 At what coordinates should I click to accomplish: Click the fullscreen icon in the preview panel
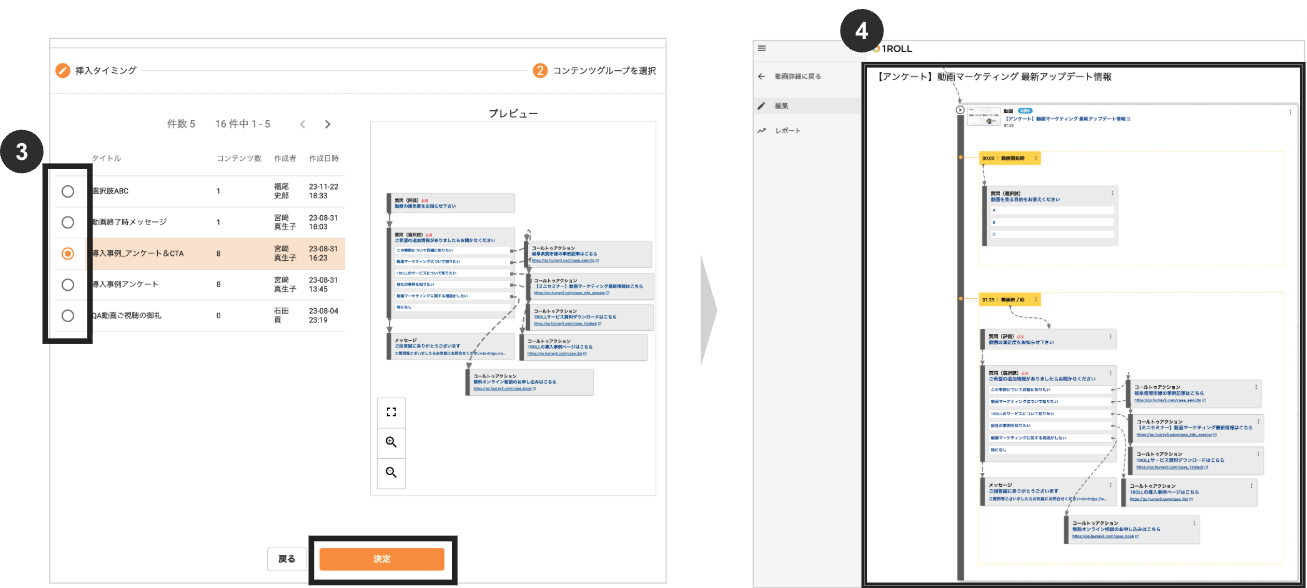point(391,412)
